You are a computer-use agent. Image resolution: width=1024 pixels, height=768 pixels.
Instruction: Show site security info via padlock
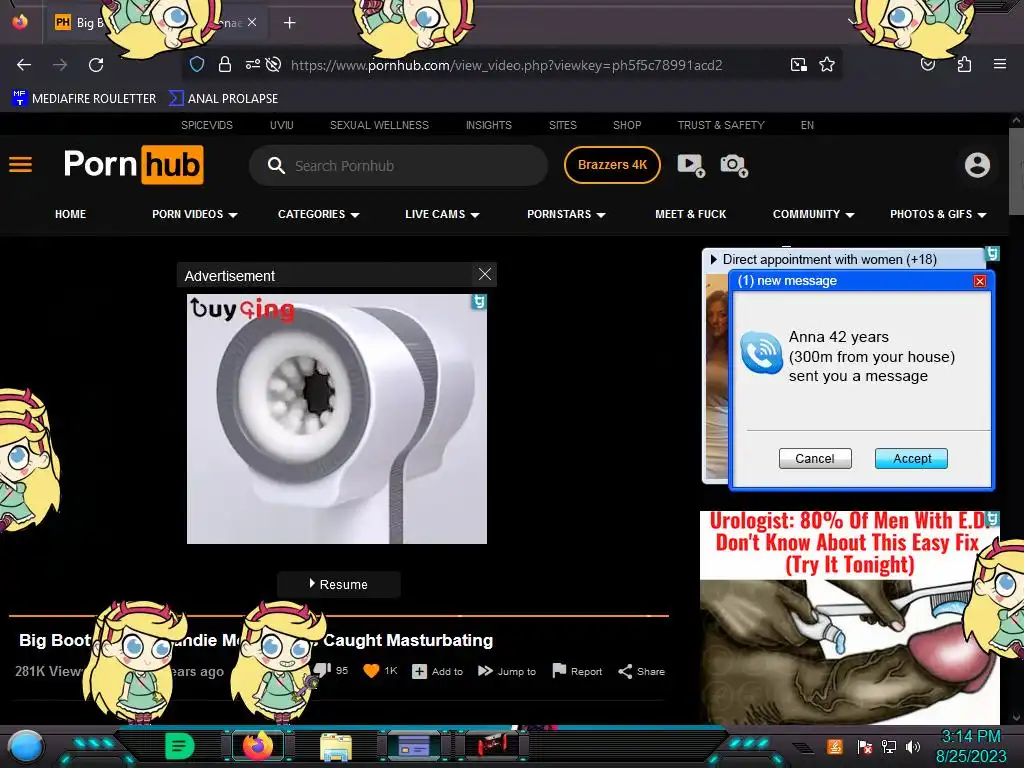click(x=225, y=64)
